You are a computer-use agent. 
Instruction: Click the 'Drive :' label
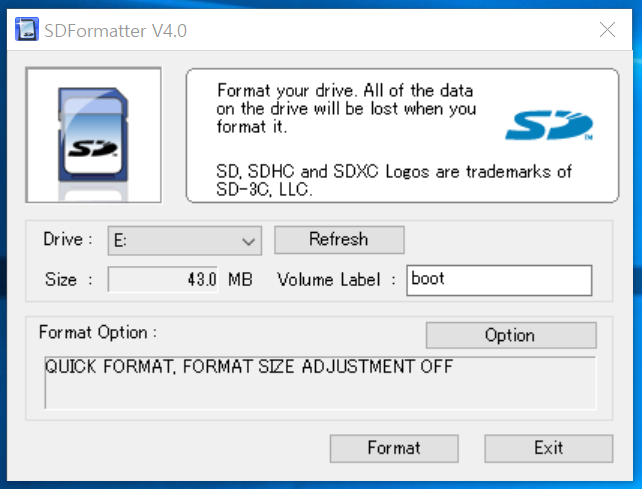(x=68, y=239)
